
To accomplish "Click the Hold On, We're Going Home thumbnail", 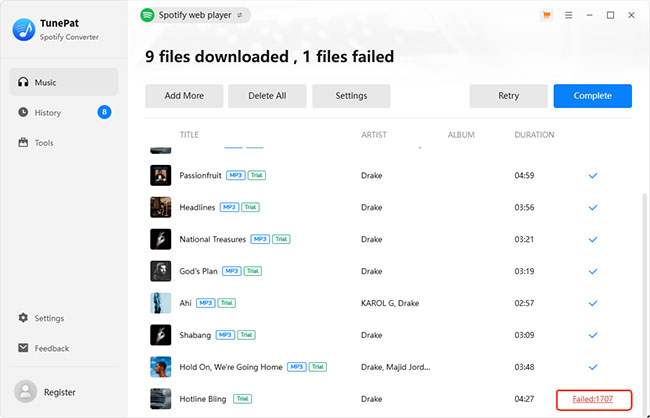I will pos(160,367).
